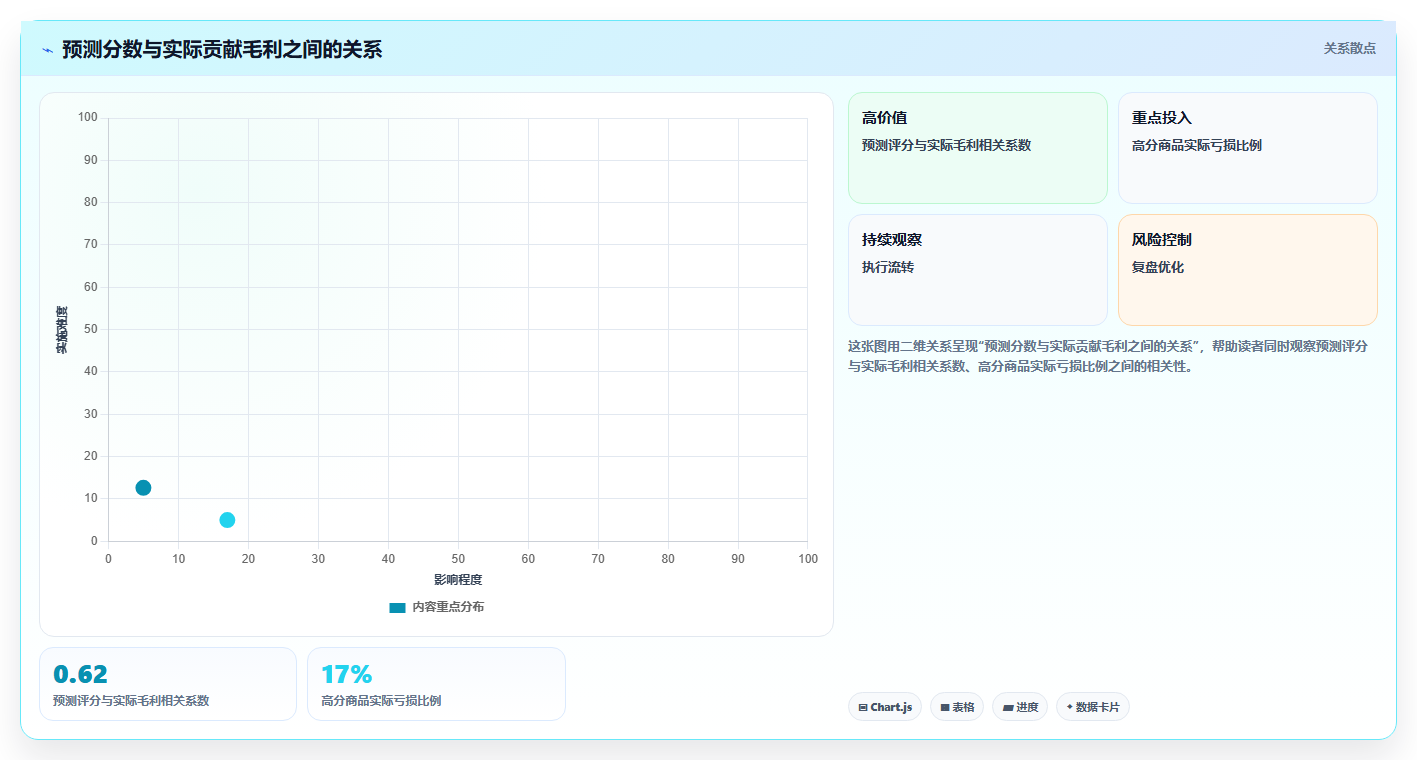Click the 执行流转 text in 持续观察 card
Screen dimensions: 1417x760
(x=888, y=267)
